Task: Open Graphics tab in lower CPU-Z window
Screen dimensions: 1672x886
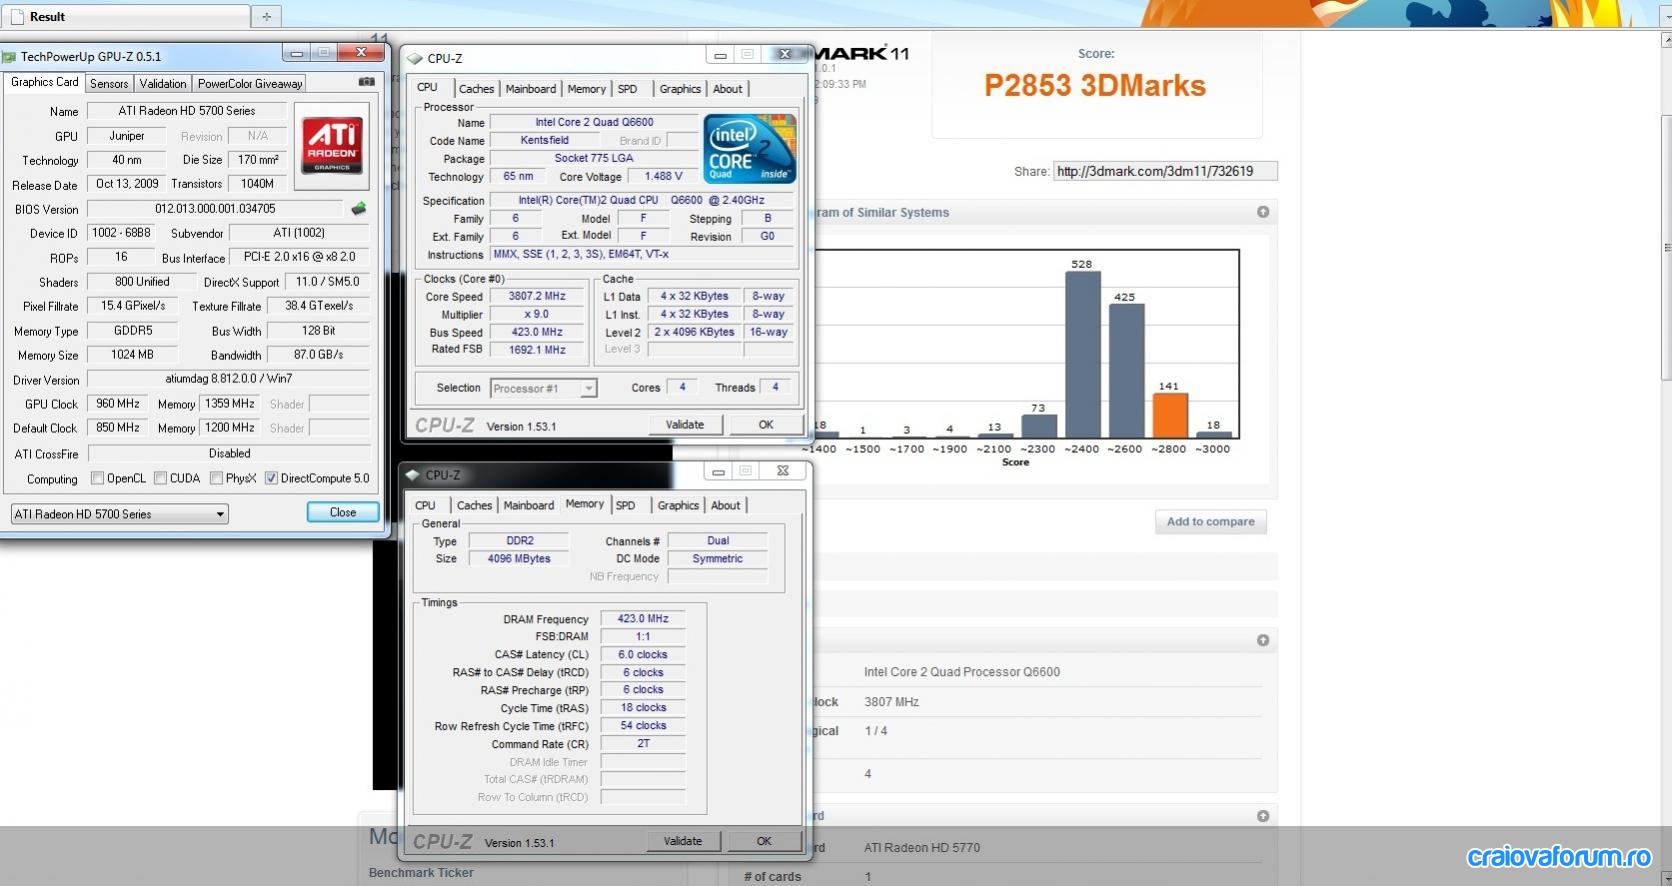Action: [678, 506]
